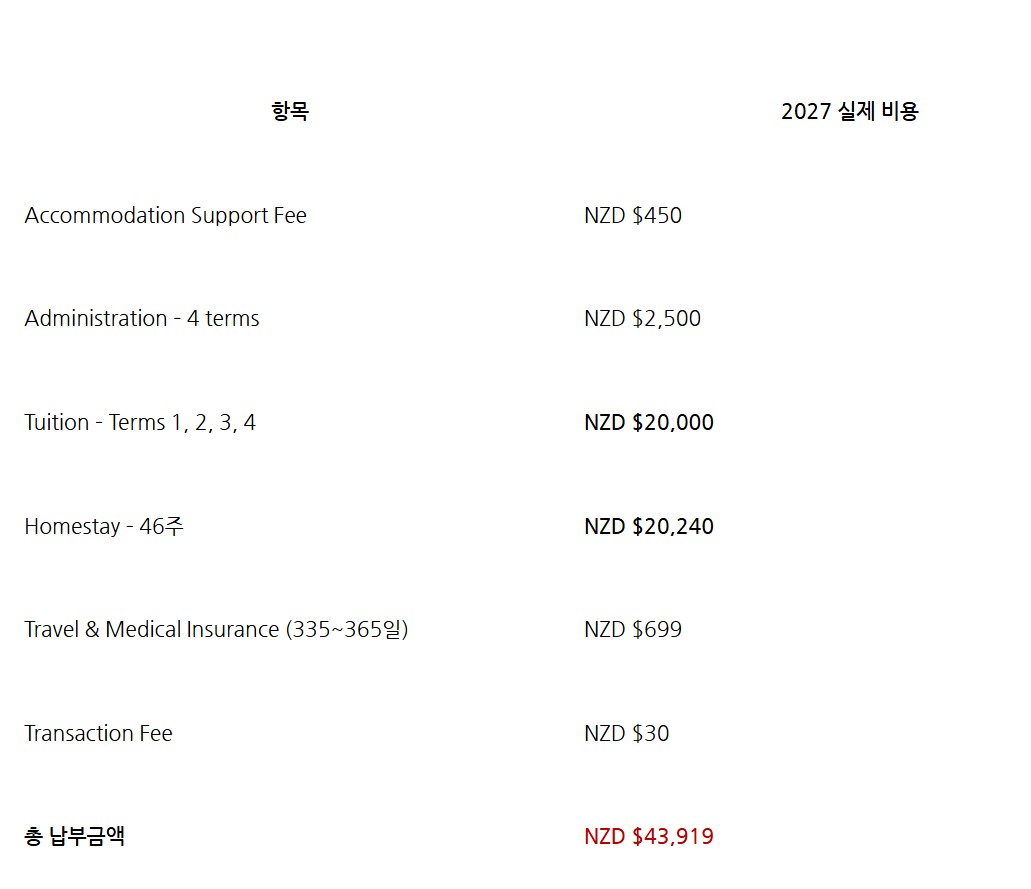Select the Transaction Fee row label
1031x889 pixels.
pyautogui.click(x=99, y=733)
